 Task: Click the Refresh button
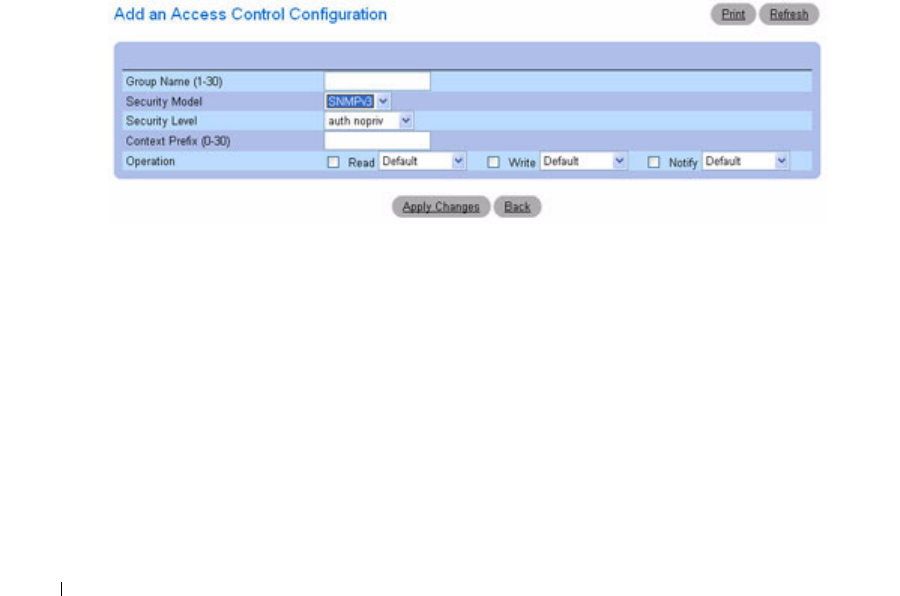point(789,14)
